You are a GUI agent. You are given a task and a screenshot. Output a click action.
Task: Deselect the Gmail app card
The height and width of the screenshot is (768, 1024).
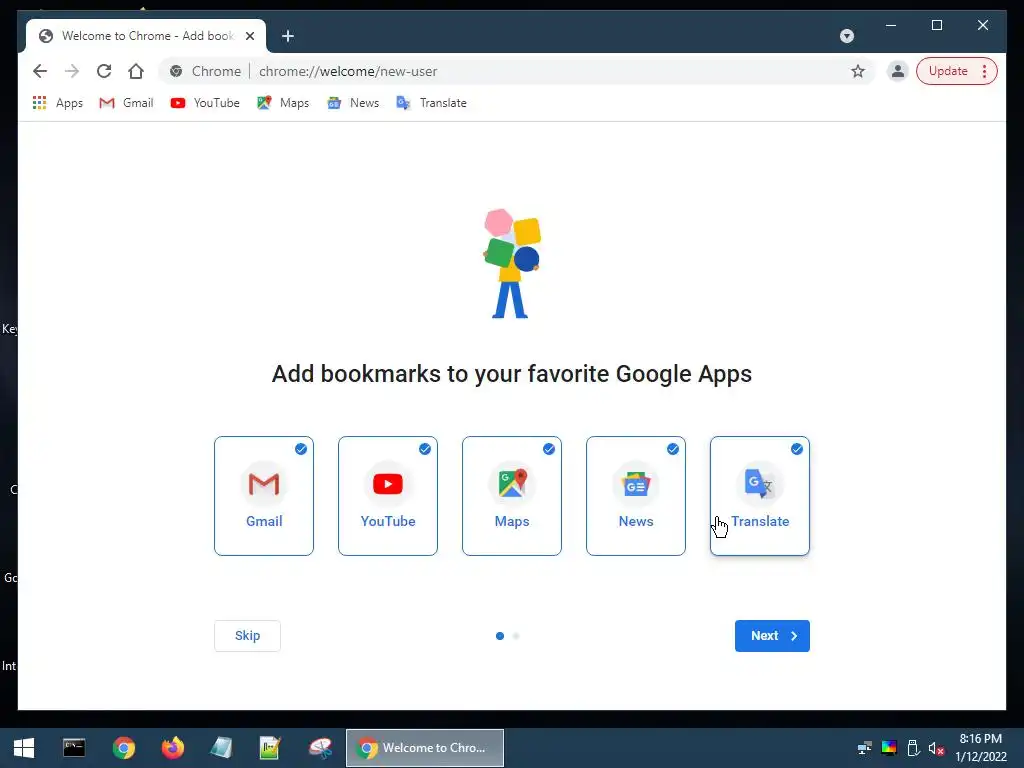pyautogui.click(x=264, y=496)
